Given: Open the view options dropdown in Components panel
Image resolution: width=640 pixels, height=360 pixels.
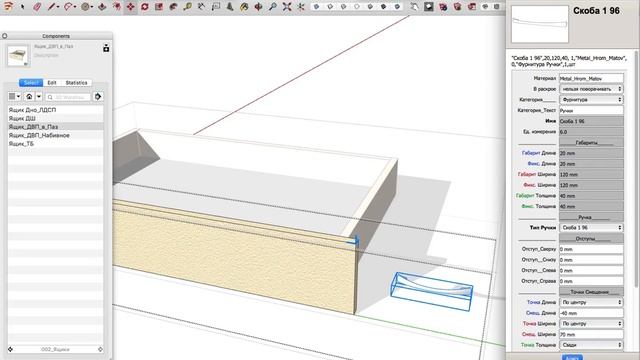Looking at the screenshot, I should point(15,97).
